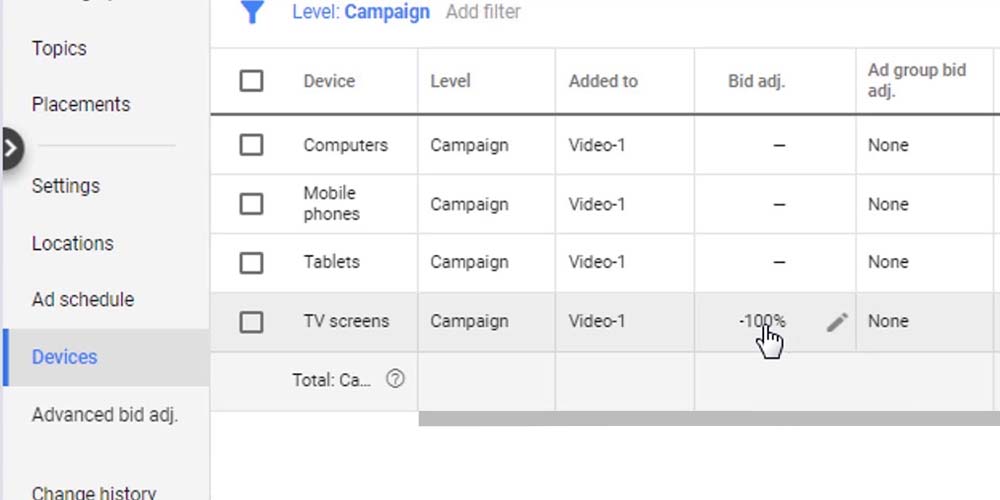
Task: Click Mobile phones bid adjustment dash cell
Action: [779, 204]
